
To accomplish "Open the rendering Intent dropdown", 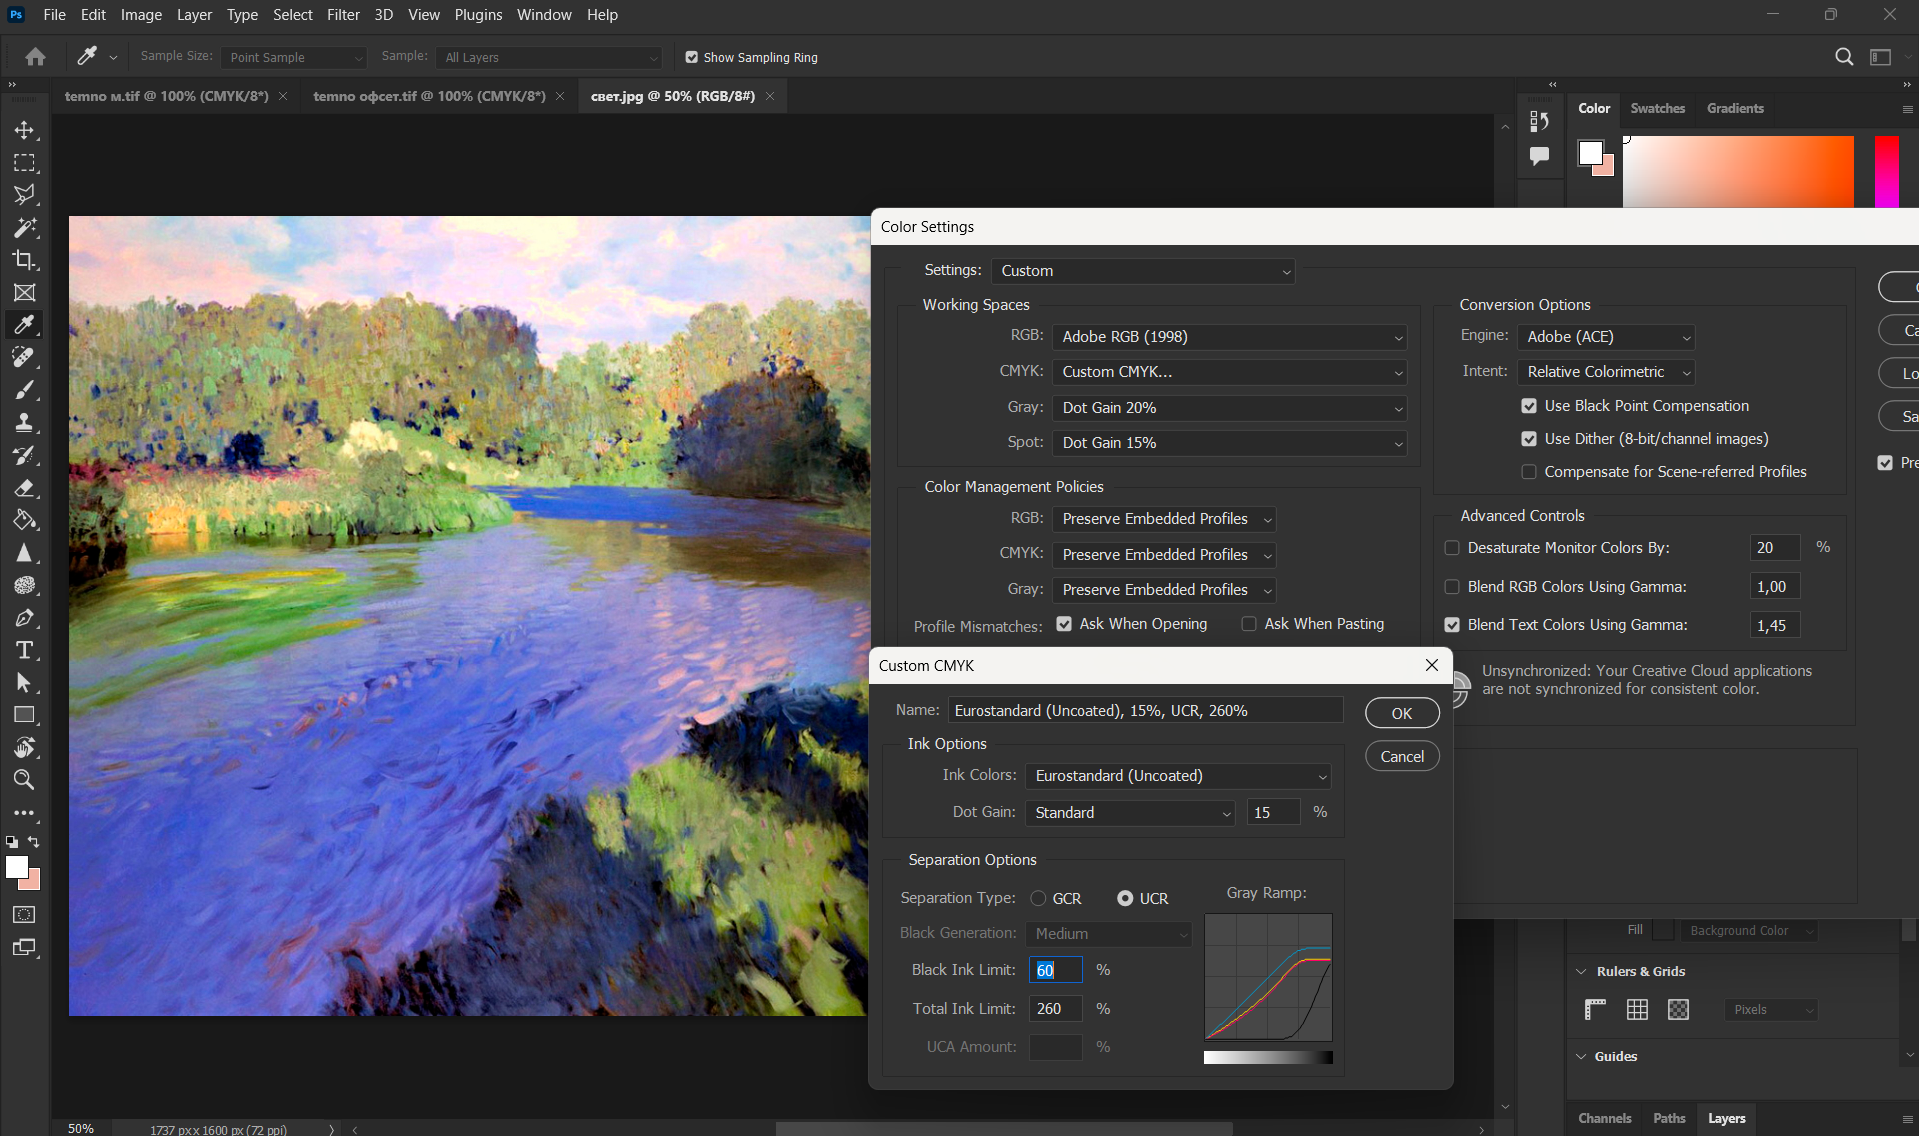I will 1606,372.
